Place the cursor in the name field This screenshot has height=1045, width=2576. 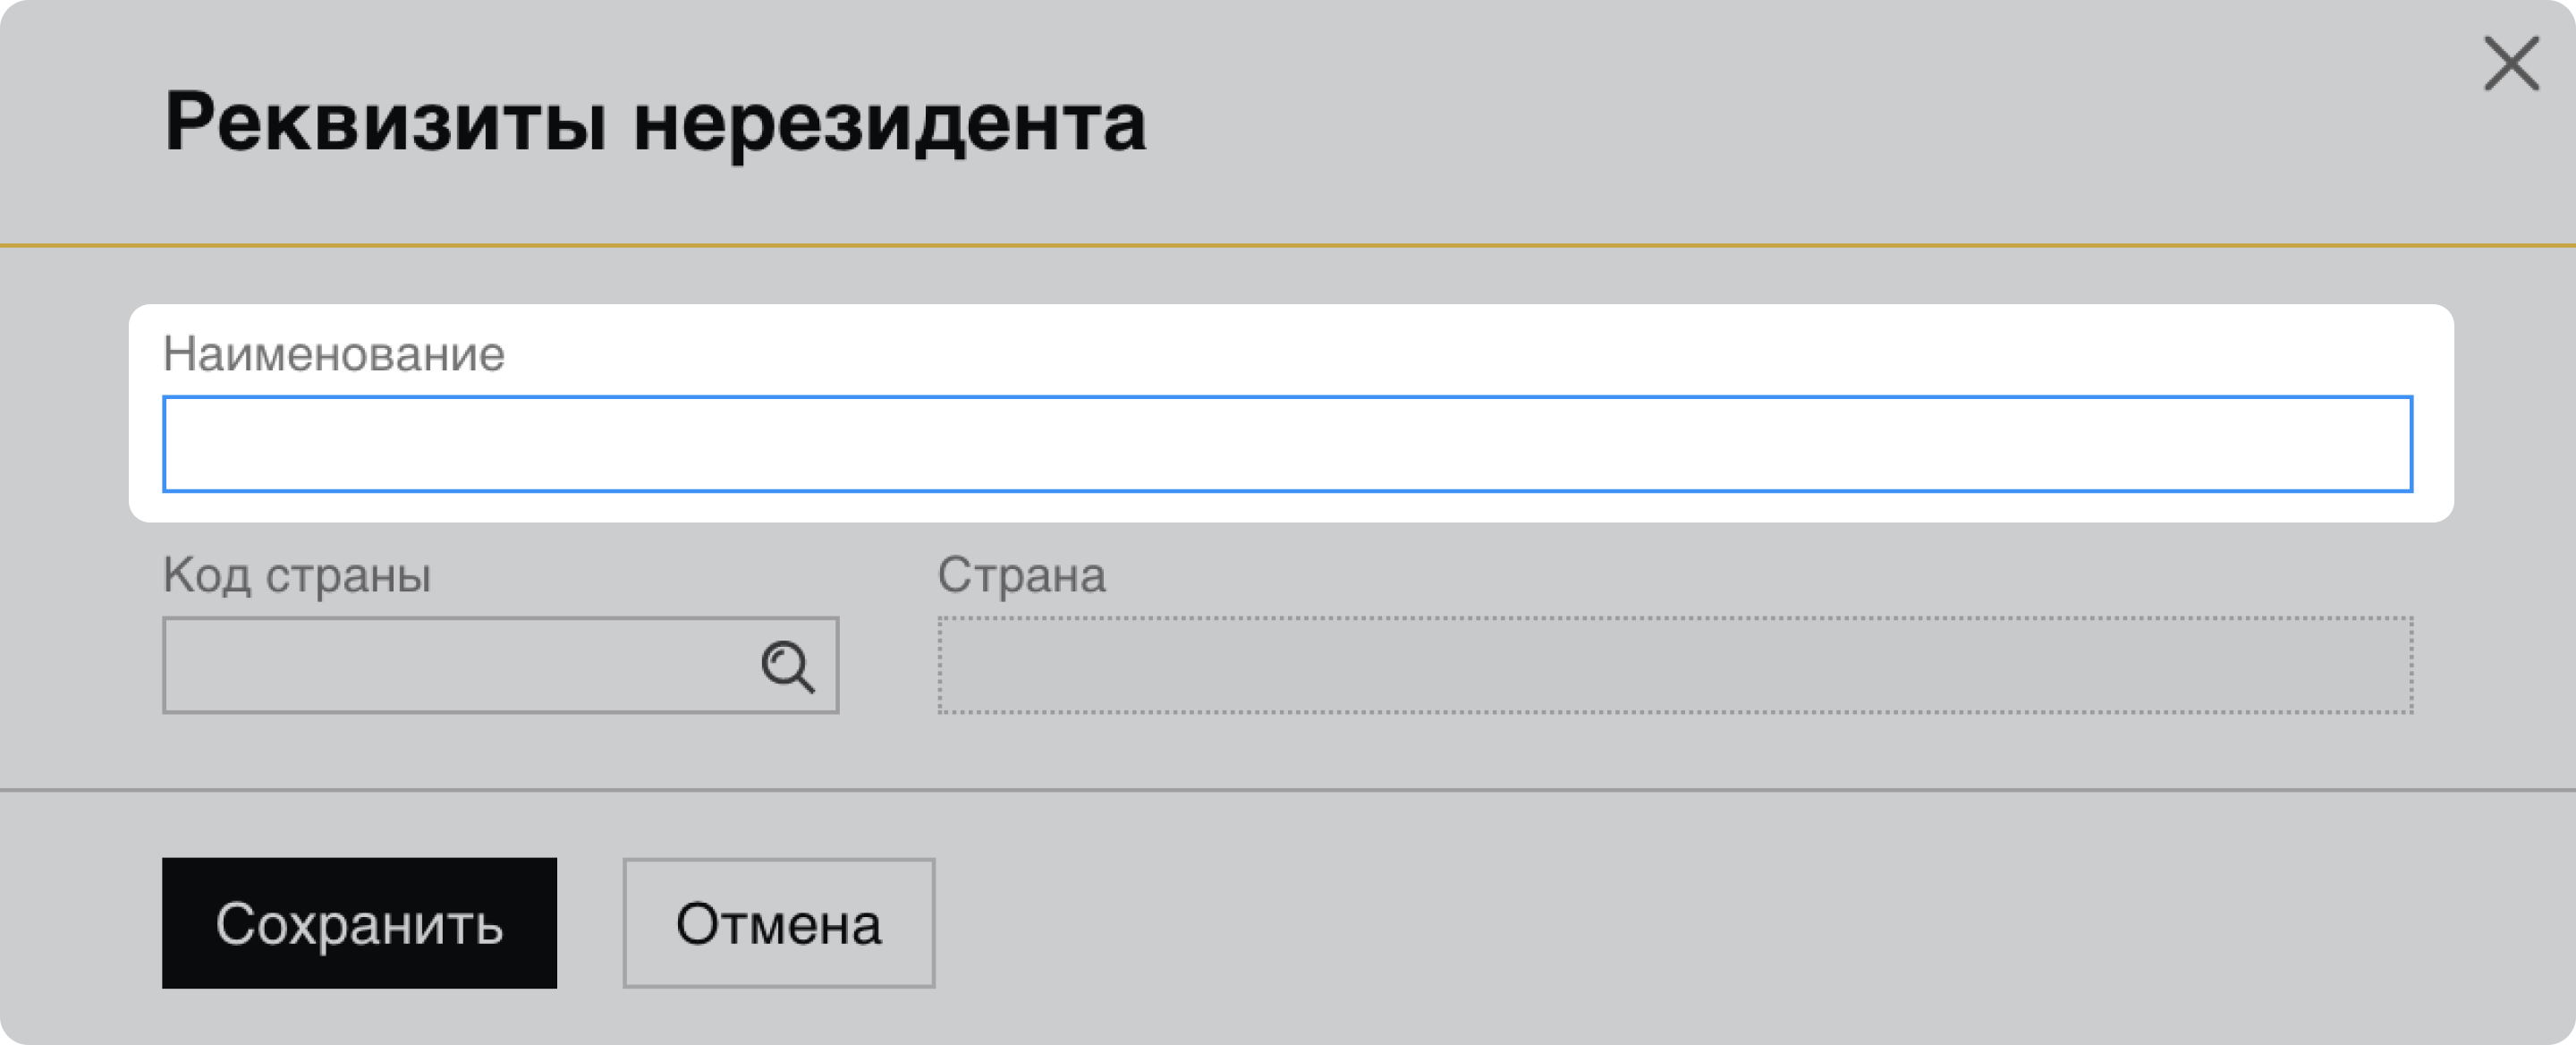click(x=1287, y=444)
